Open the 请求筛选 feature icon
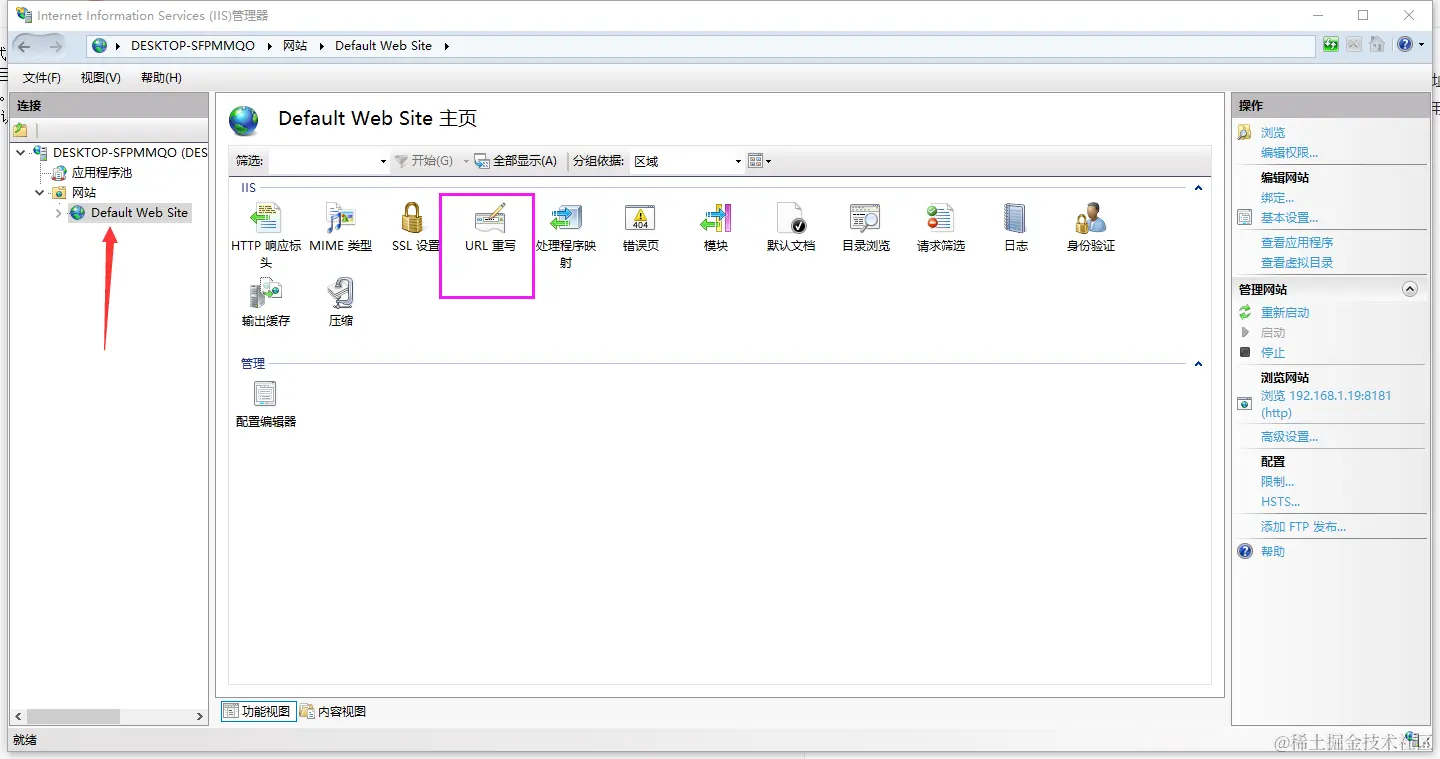This screenshot has height=759, width=1440. pos(941,228)
